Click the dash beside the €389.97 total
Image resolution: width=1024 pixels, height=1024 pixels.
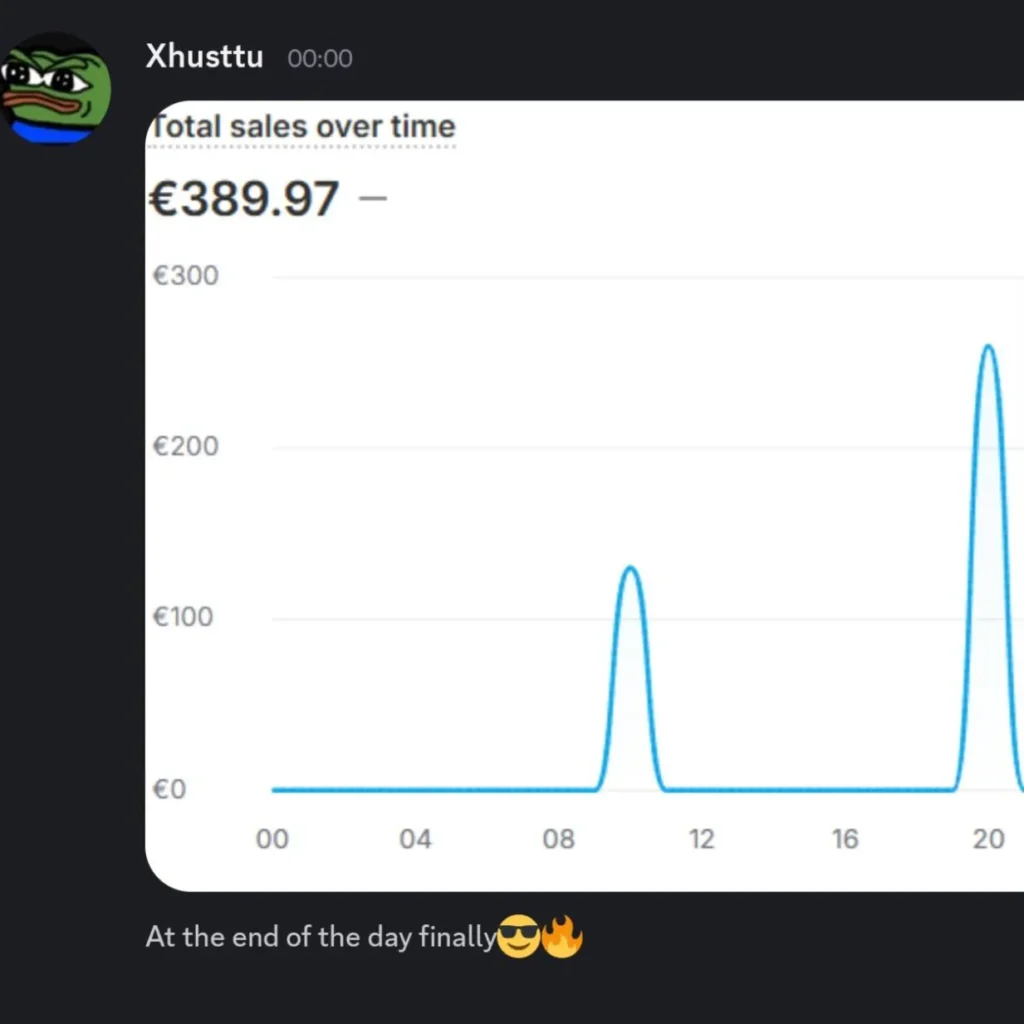372,198
